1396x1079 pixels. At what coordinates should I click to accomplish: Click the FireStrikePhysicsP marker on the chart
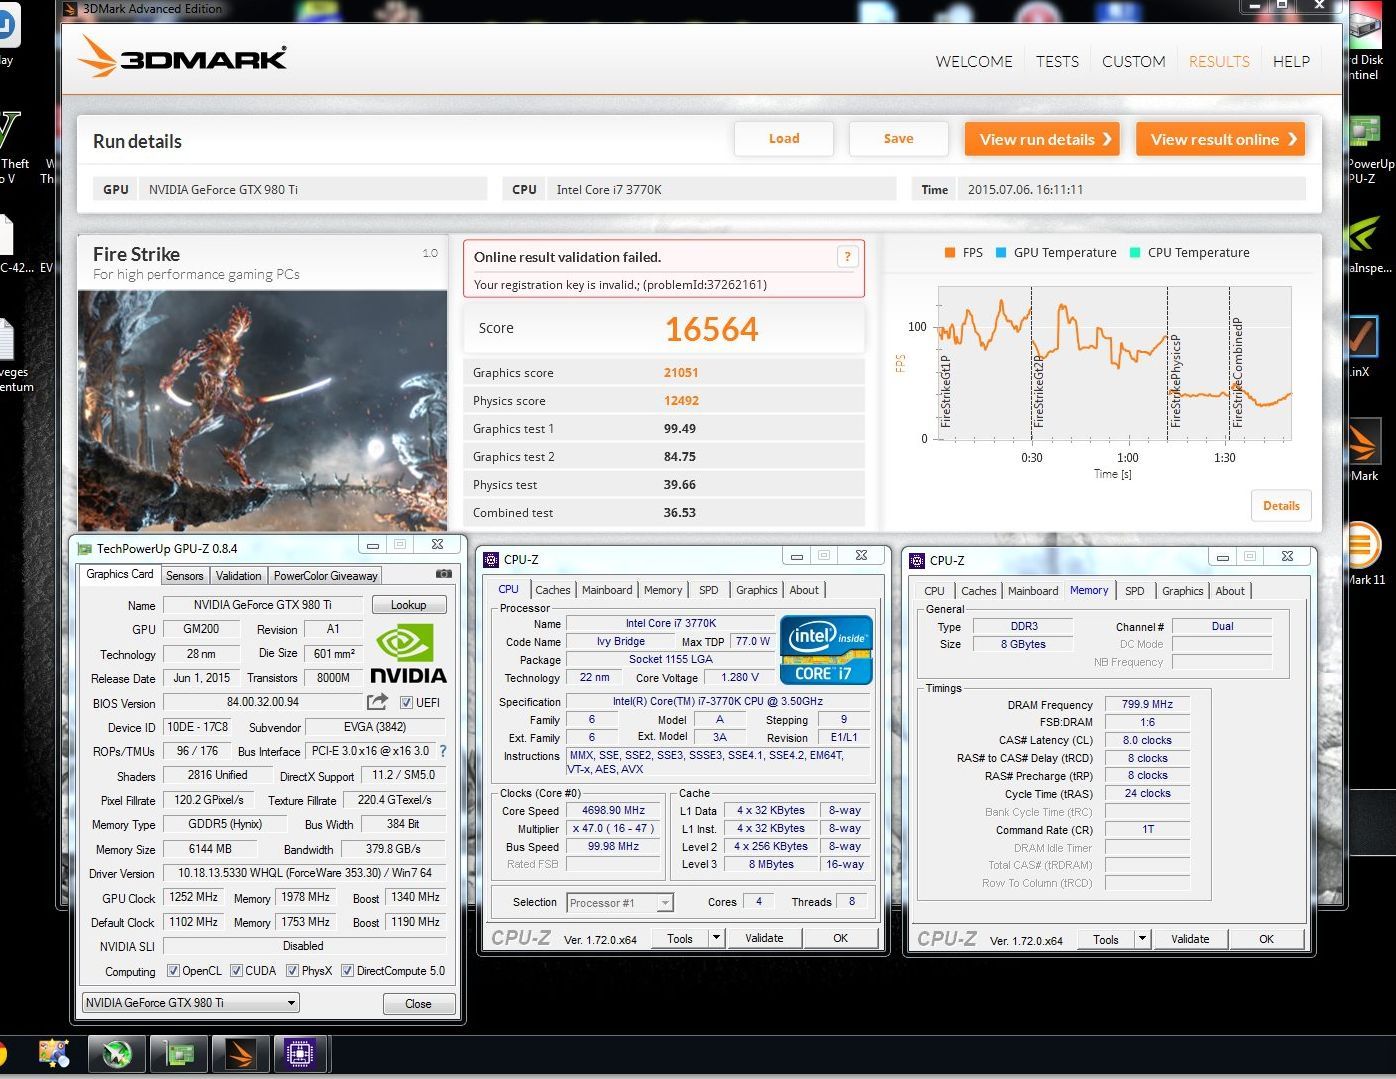[1175, 381]
